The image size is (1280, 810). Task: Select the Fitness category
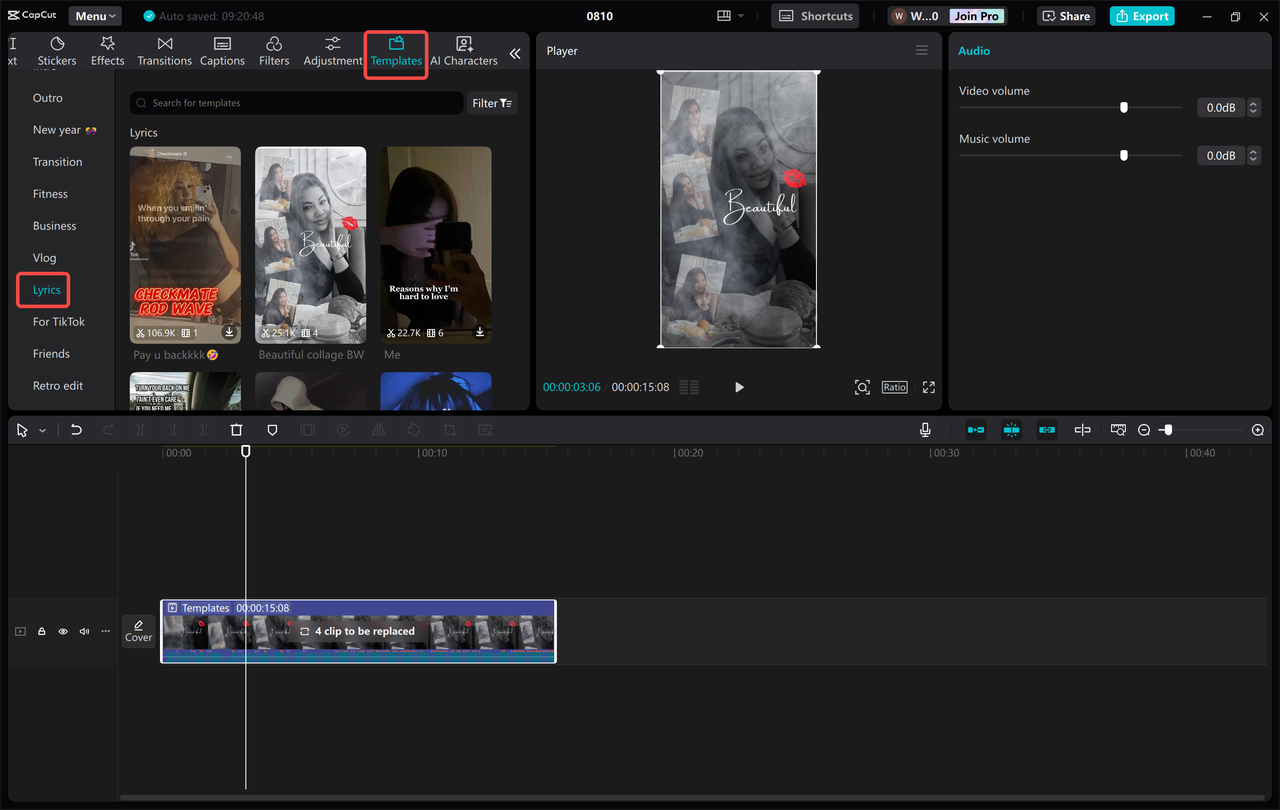click(50, 194)
